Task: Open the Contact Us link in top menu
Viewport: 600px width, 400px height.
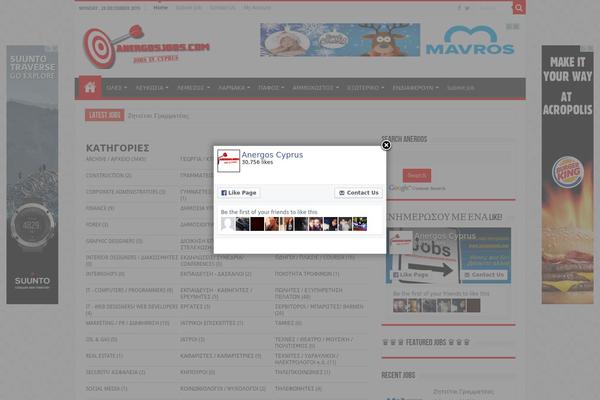Action: point(222,8)
